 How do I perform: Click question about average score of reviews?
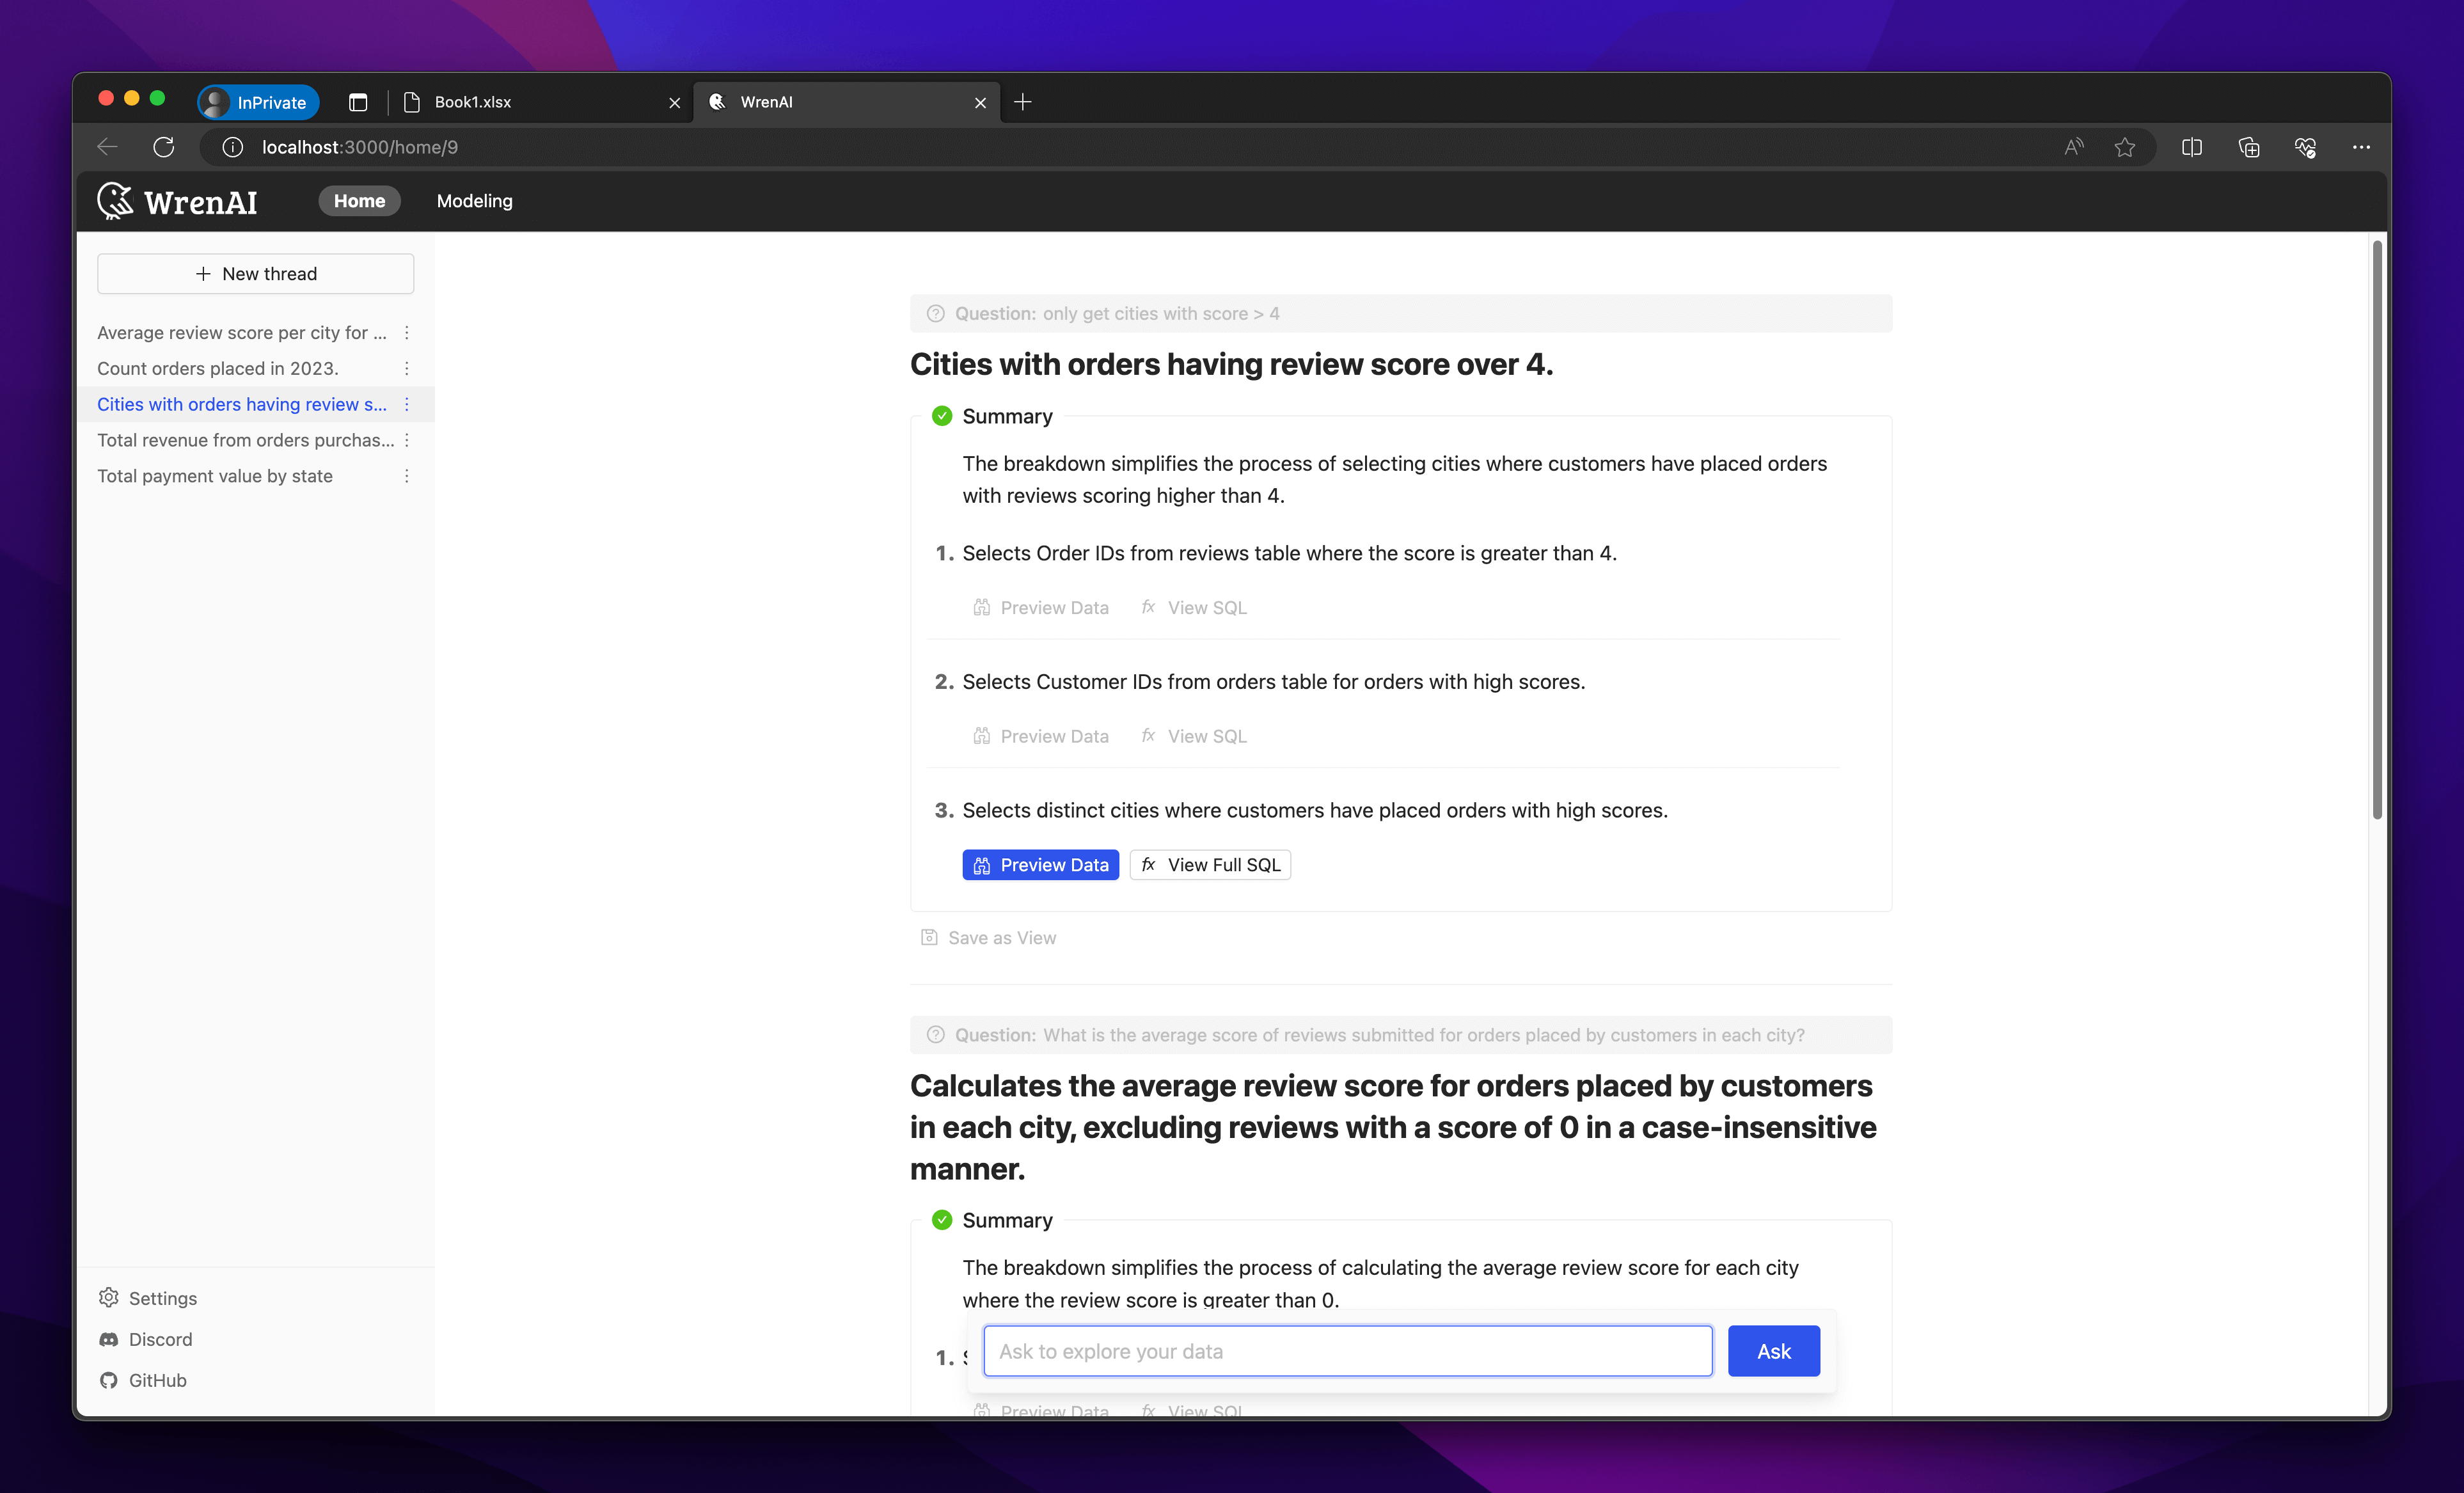(x=1424, y=1036)
